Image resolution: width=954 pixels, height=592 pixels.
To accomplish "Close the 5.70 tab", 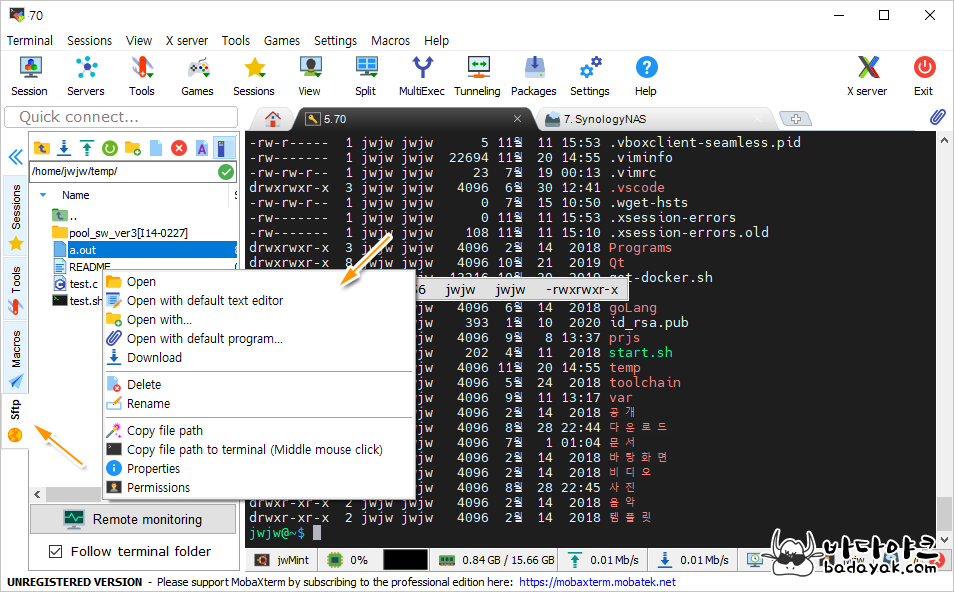I will [x=517, y=119].
